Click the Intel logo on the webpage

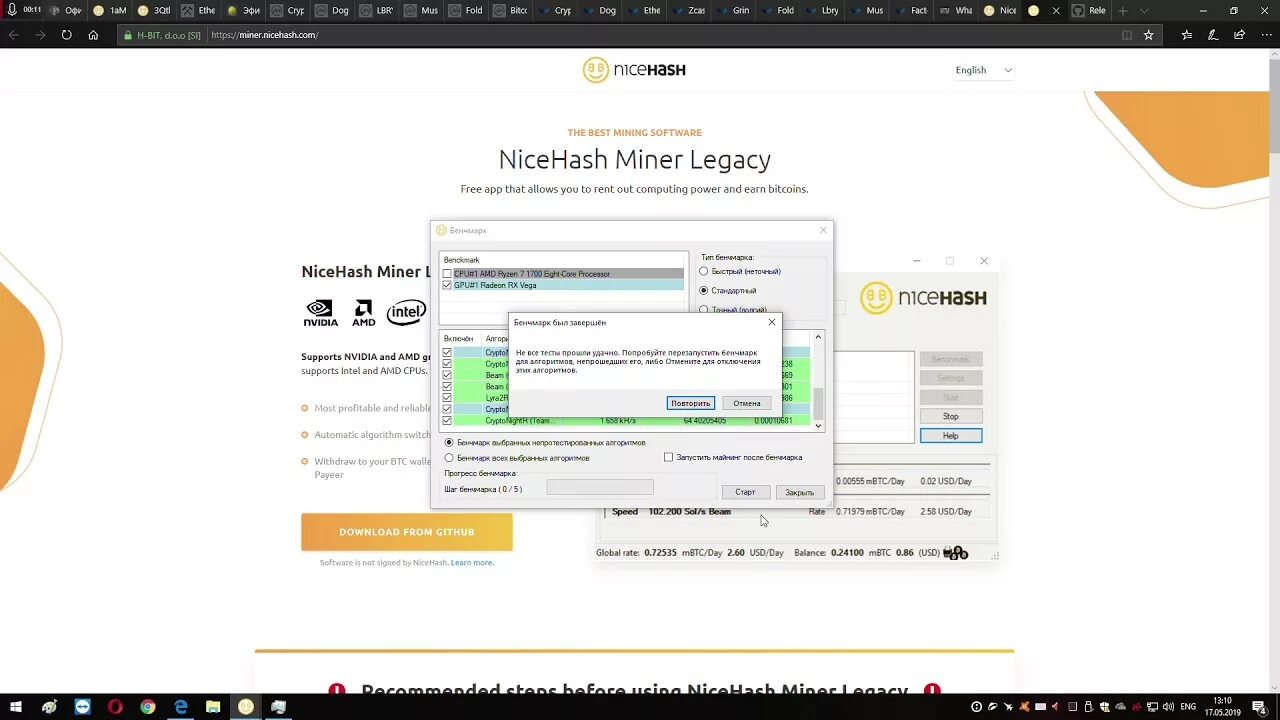[406, 313]
